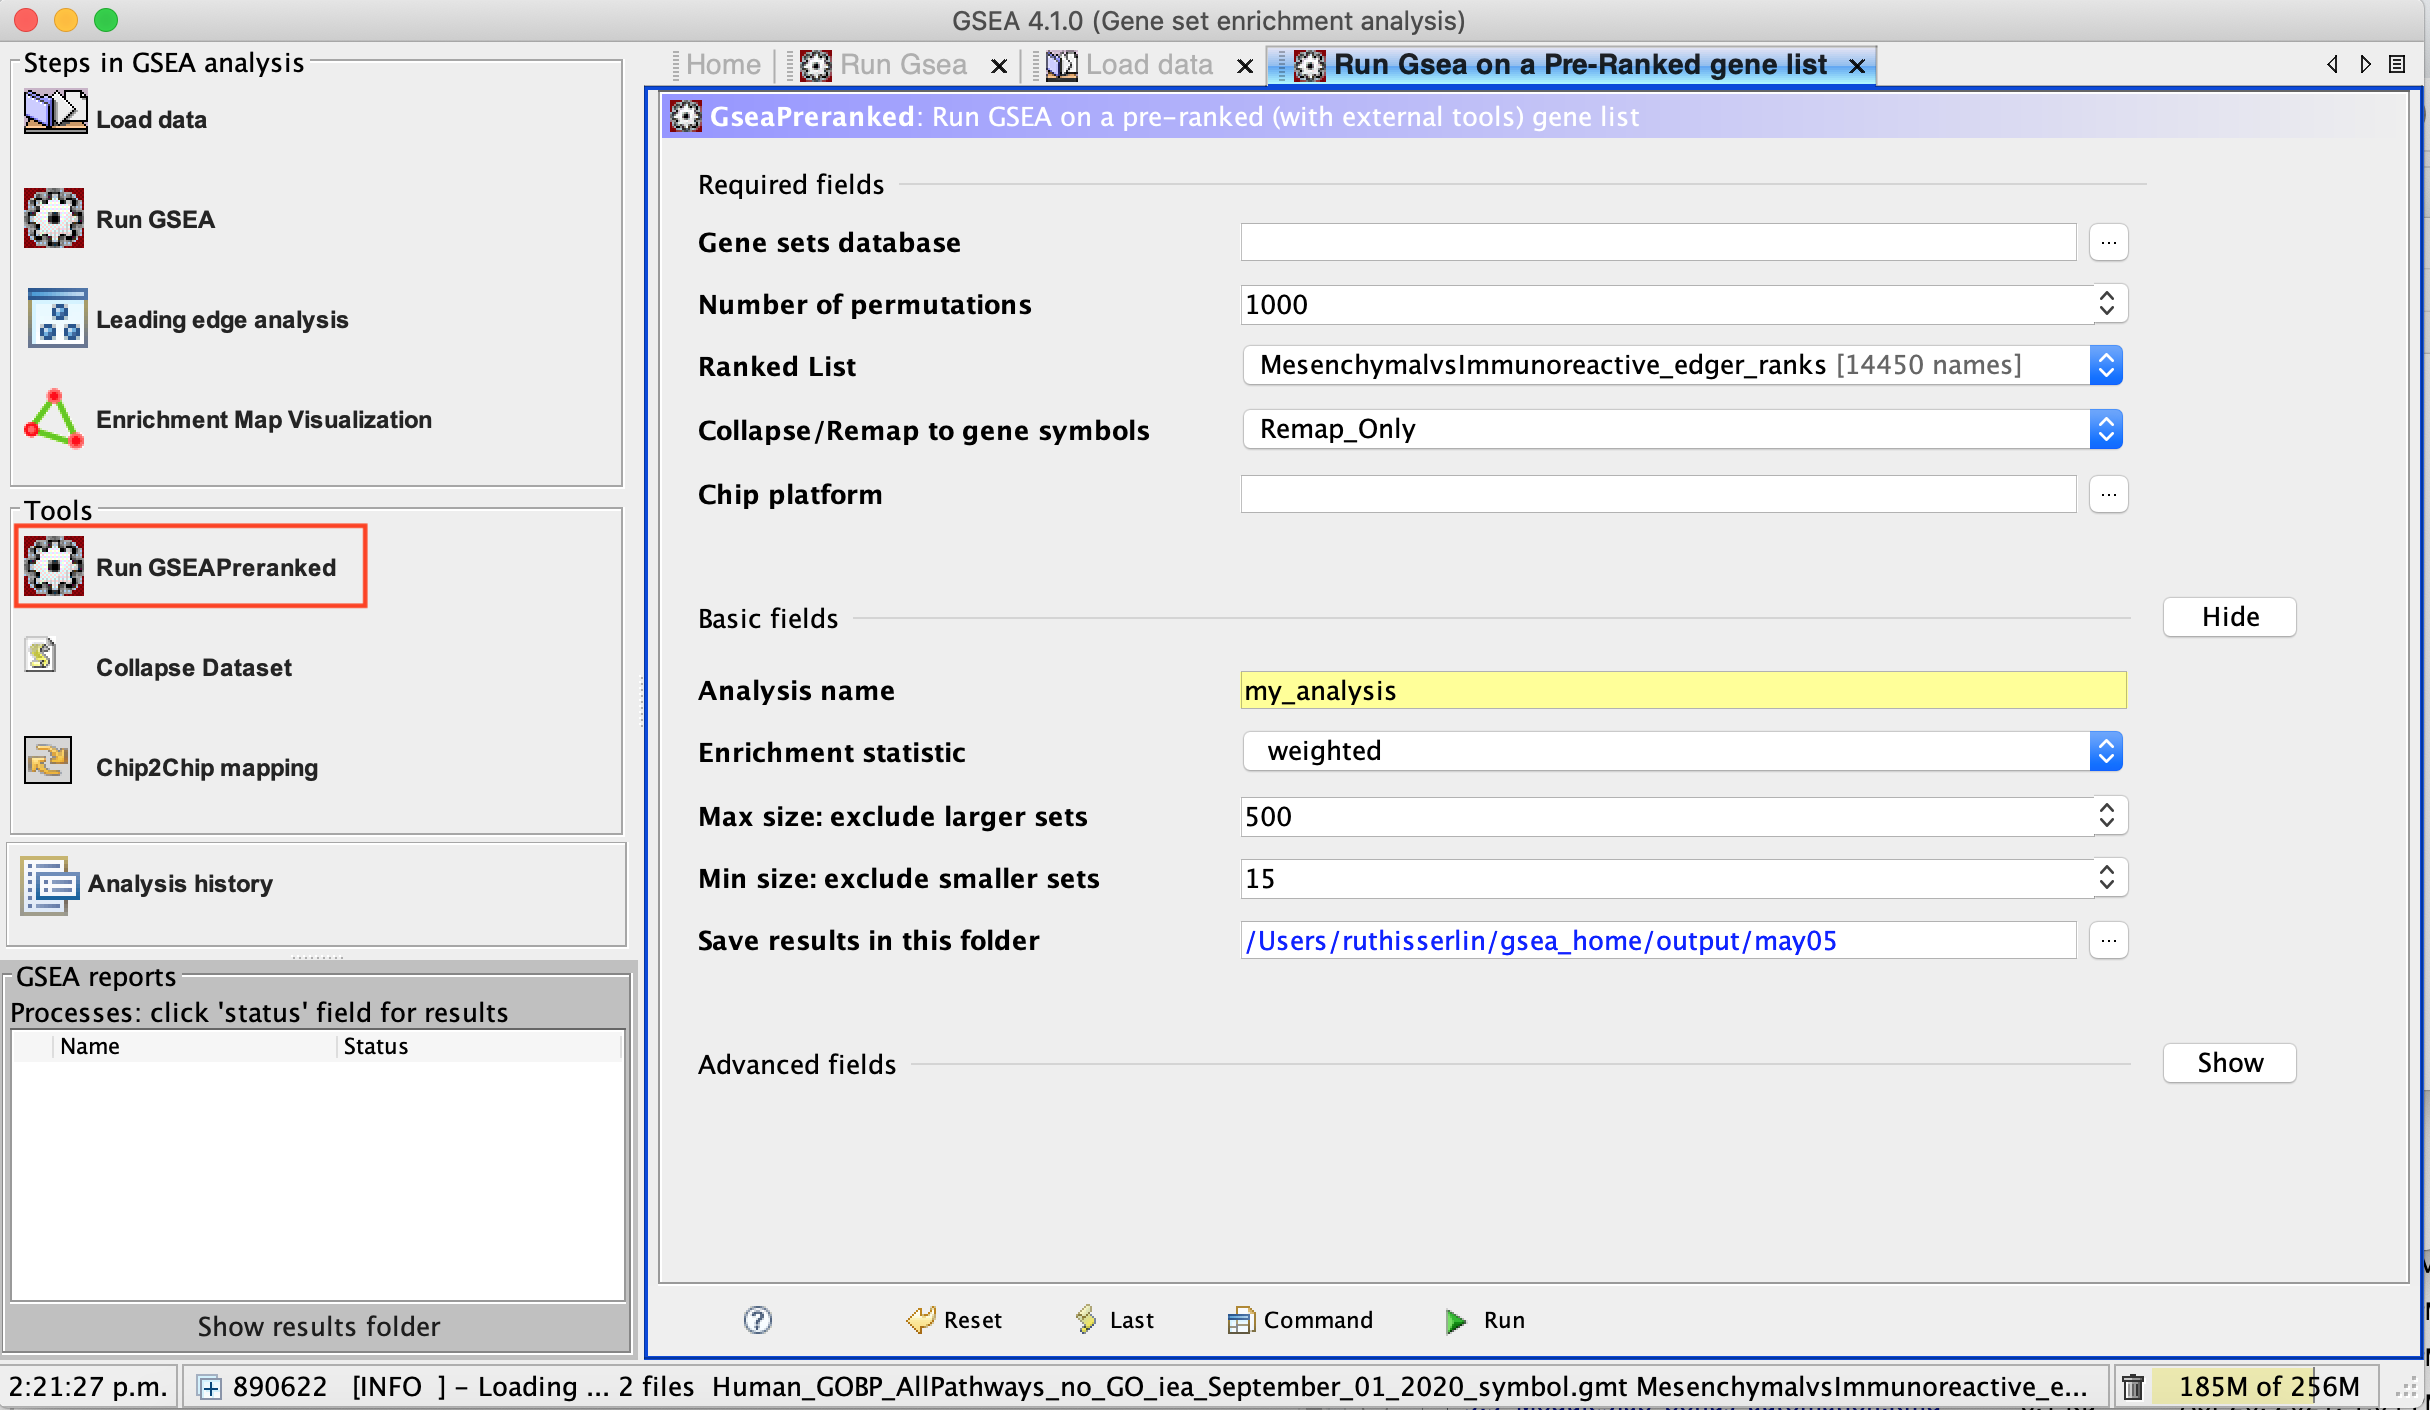Expand log with plus icon in status bar

click(209, 1387)
